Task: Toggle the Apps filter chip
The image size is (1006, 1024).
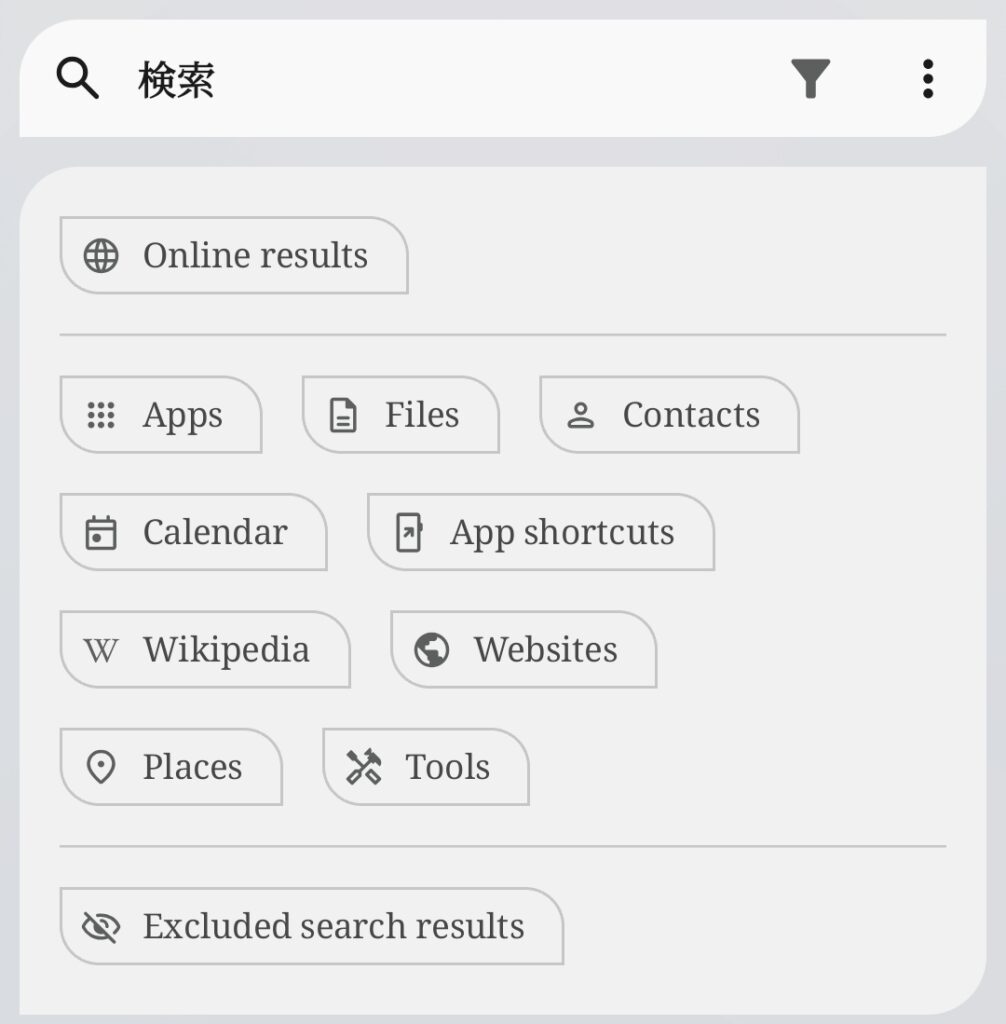Action: click(161, 415)
